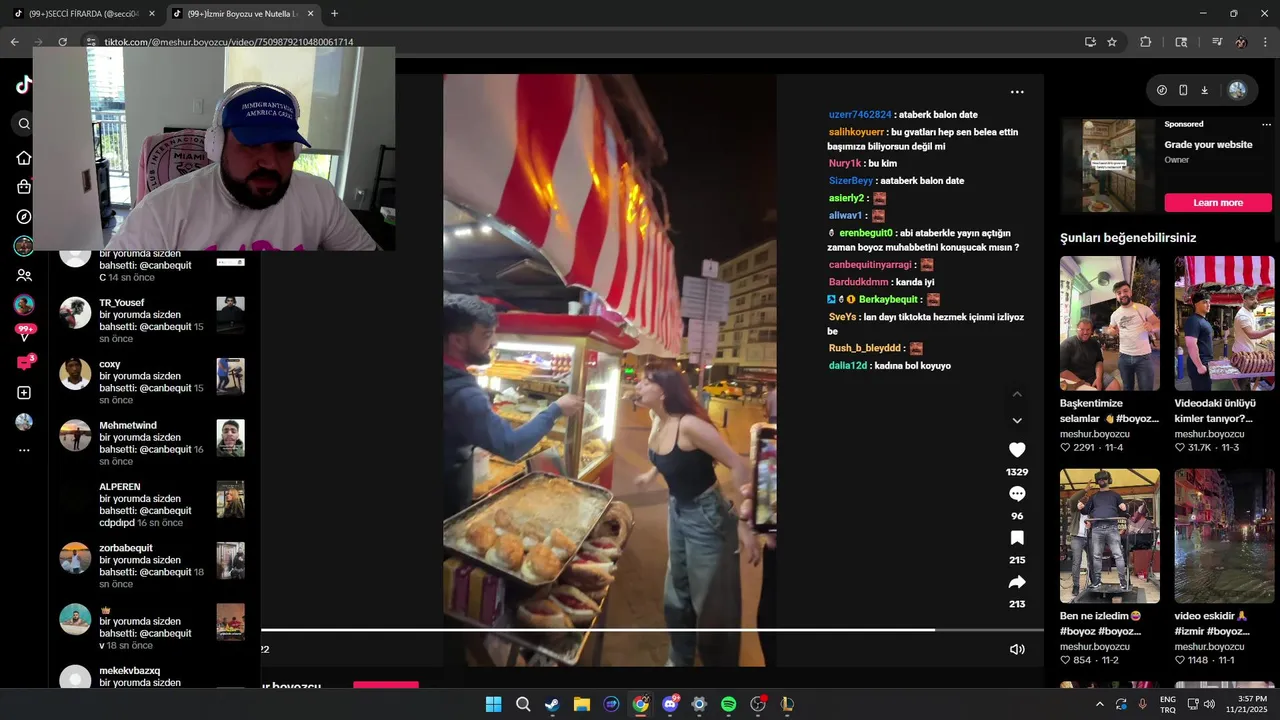Bookmark this page with the star icon
The image size is (1280, 720).
coord(1112,42)
